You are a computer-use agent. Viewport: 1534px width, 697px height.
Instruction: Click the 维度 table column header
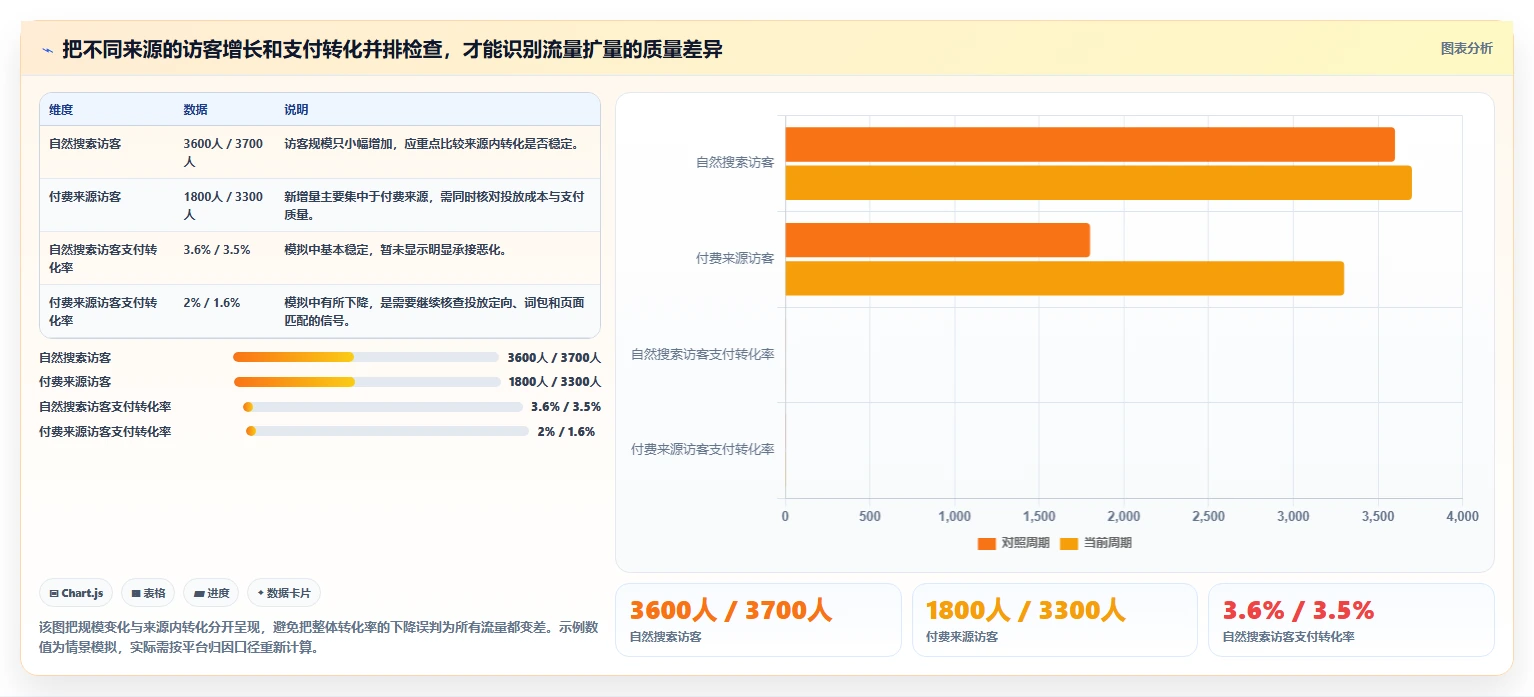[61, 110]
